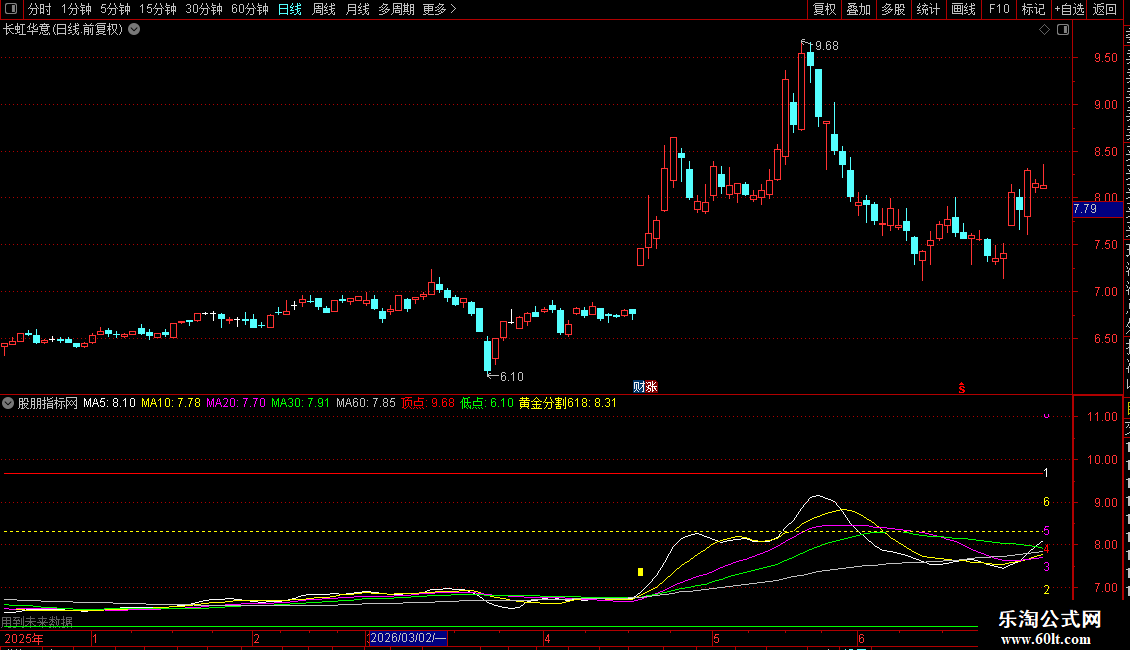Click the 11.00 indicator axis label

pos(1103,417)
